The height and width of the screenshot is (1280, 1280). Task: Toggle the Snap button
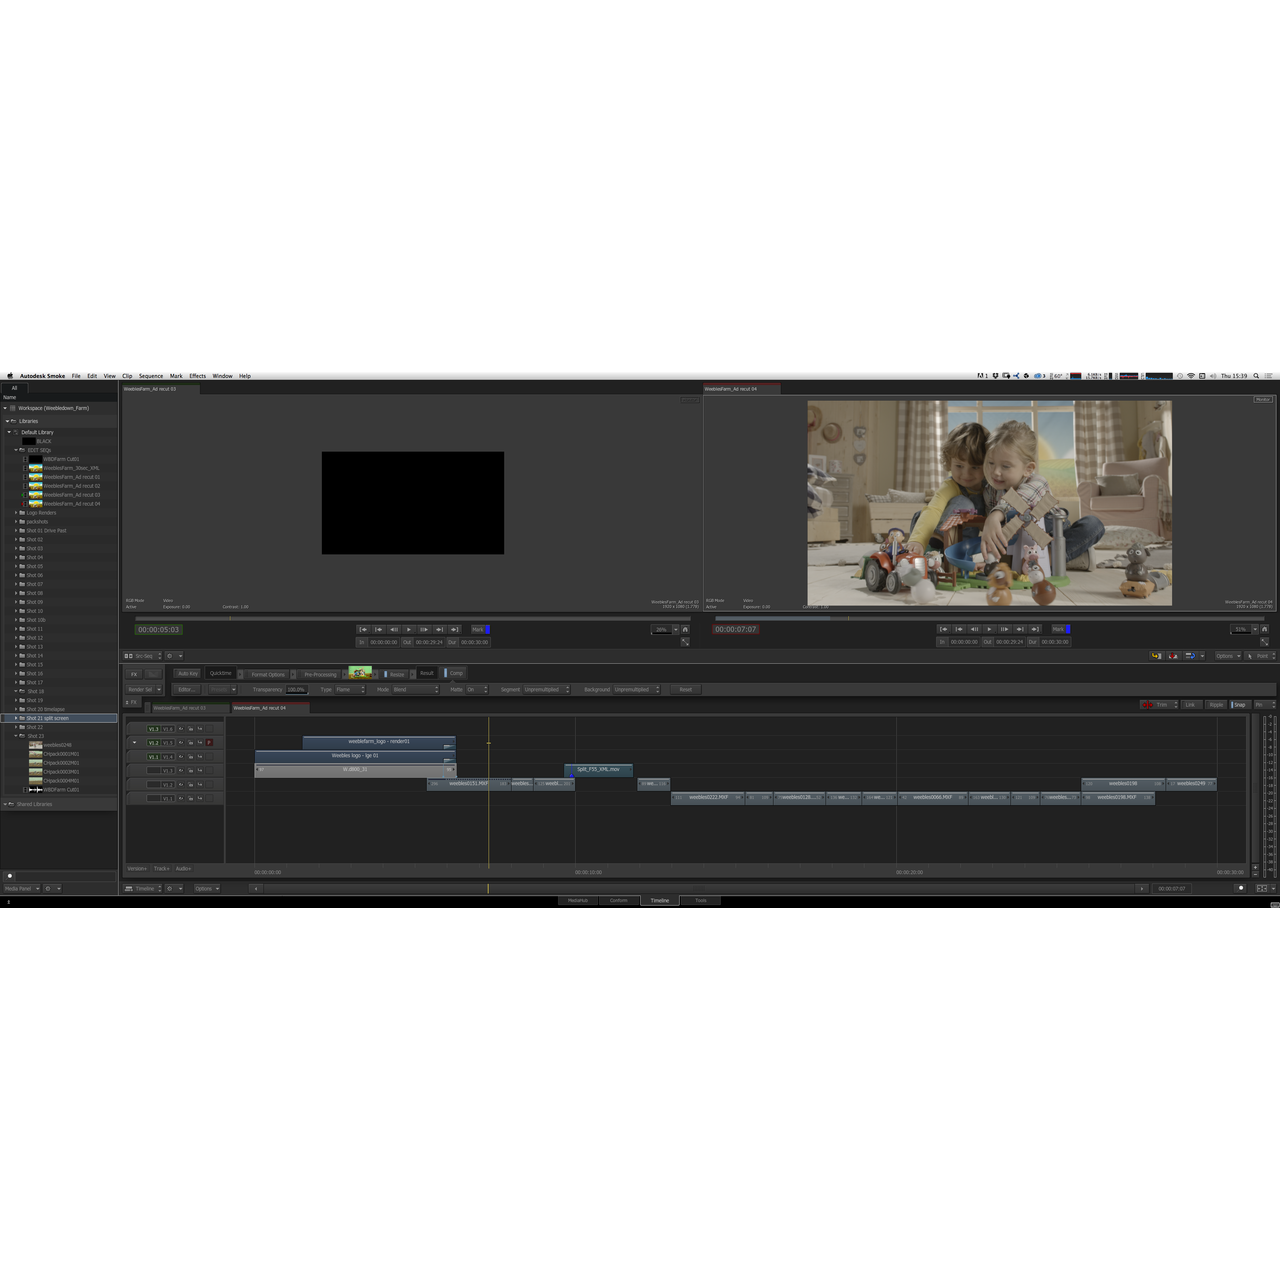1239,705
